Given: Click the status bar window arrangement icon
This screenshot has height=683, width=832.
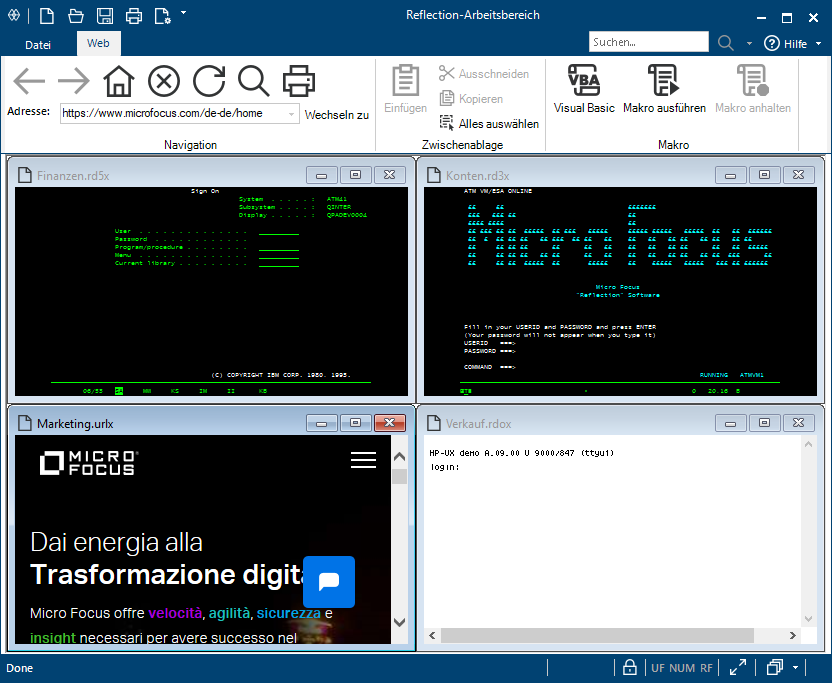Looking at the screenshot, I should point(775,667).
